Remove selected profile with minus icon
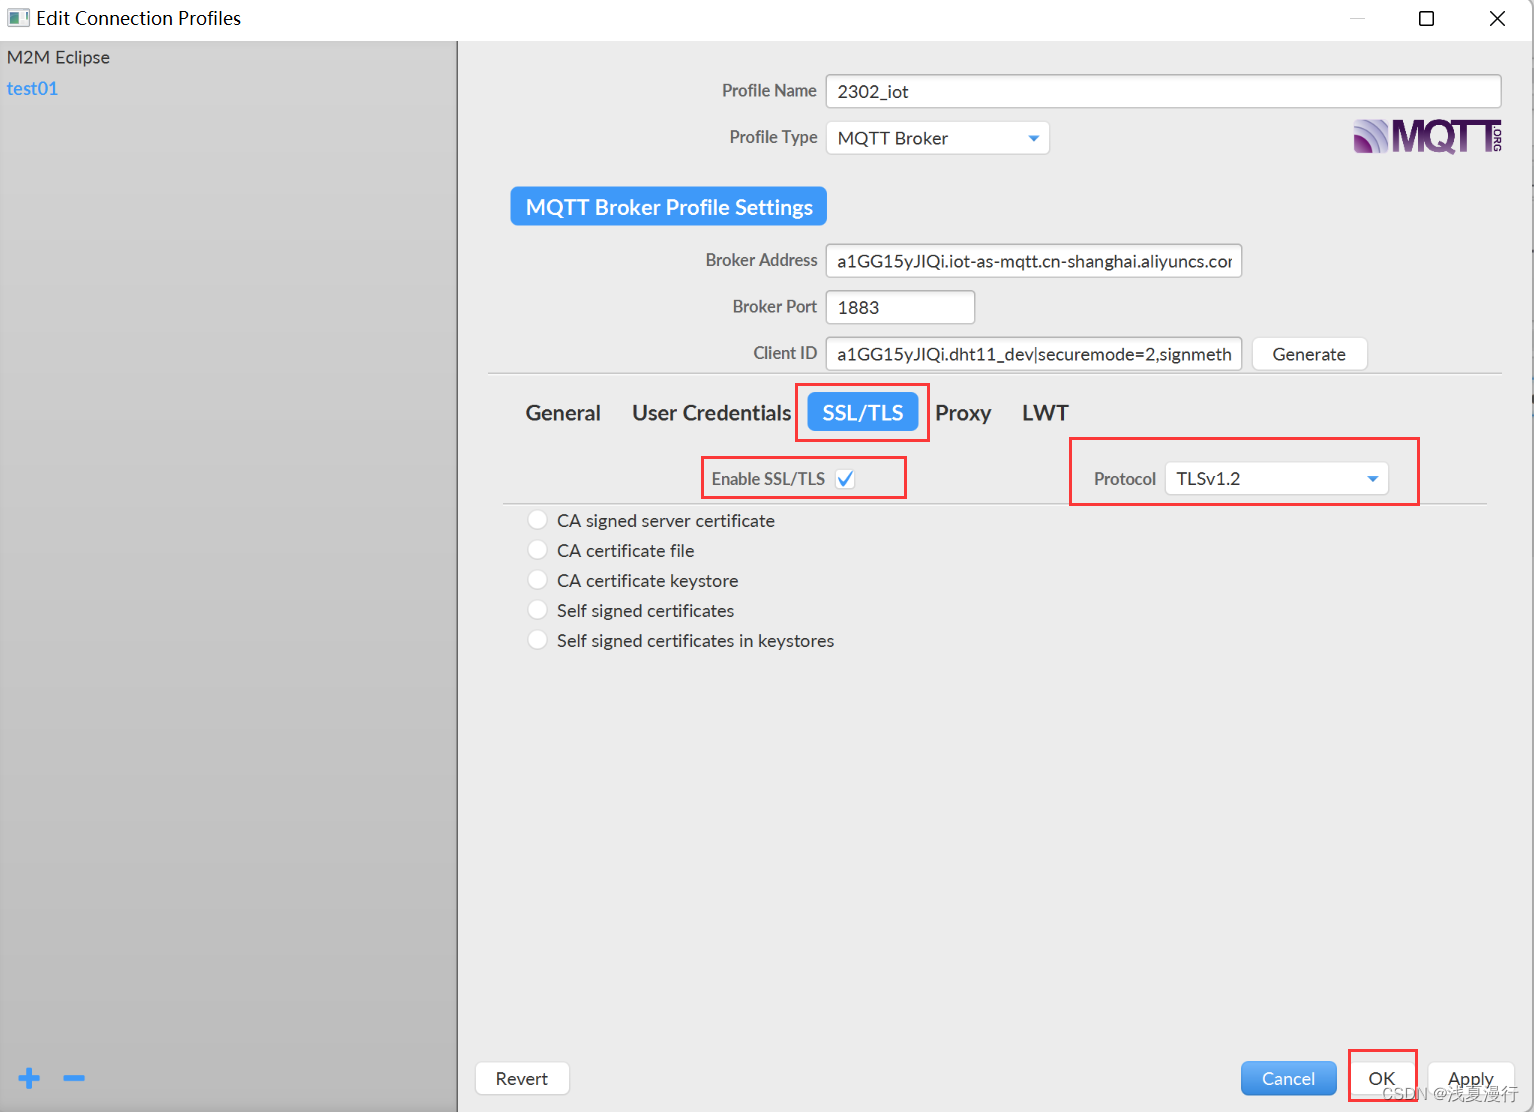 point(74,1078)
